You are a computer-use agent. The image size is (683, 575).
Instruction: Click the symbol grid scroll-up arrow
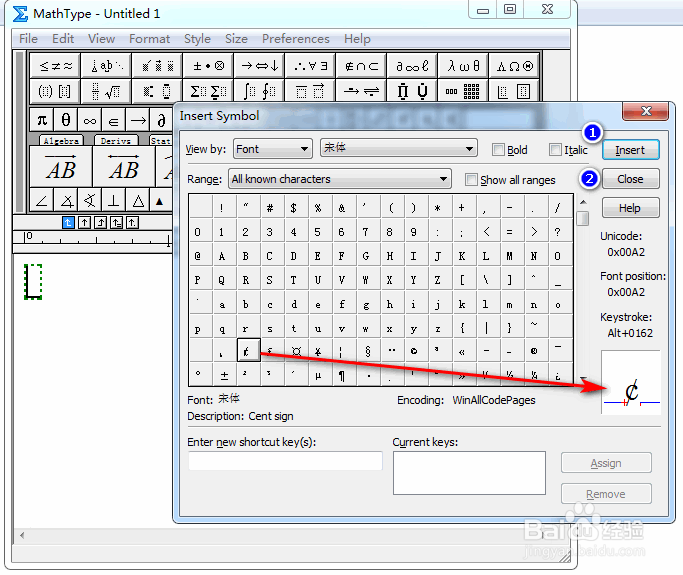pyautogui.click(x=583, y=202)
